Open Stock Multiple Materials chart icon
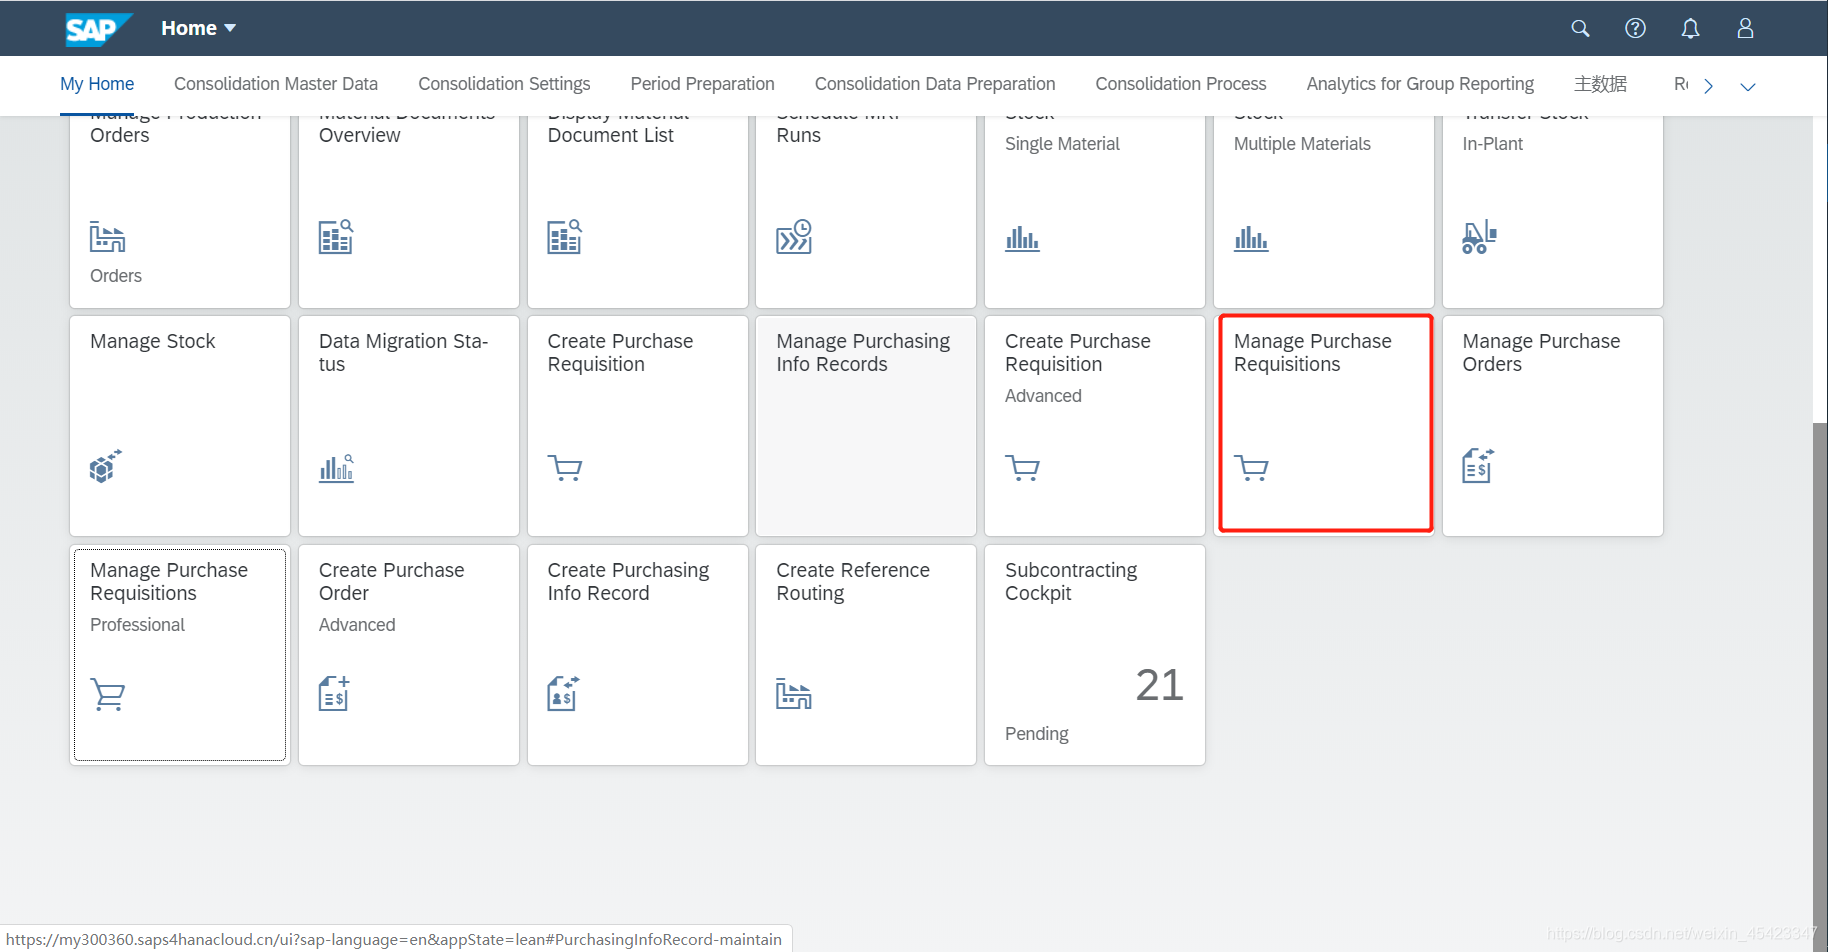The image size is (1828, 952). (x=1251, y=238)
